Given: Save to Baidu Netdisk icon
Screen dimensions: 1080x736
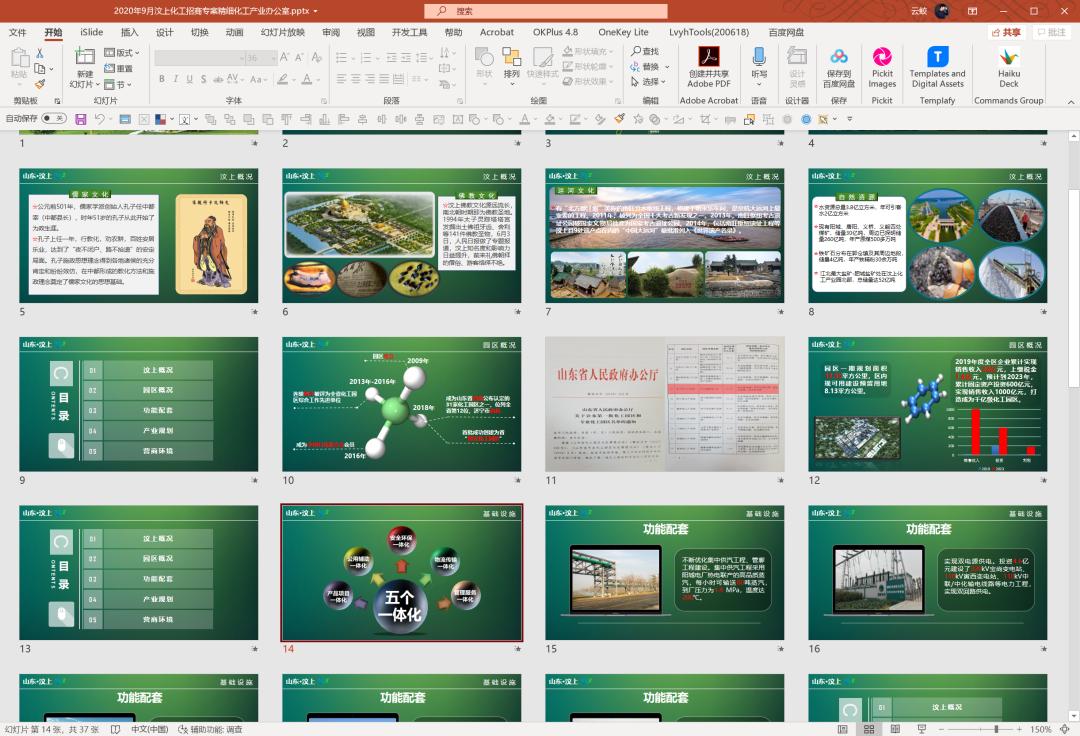Looking at the screenshot, I should pyautogui.click(x=838, y=57).
